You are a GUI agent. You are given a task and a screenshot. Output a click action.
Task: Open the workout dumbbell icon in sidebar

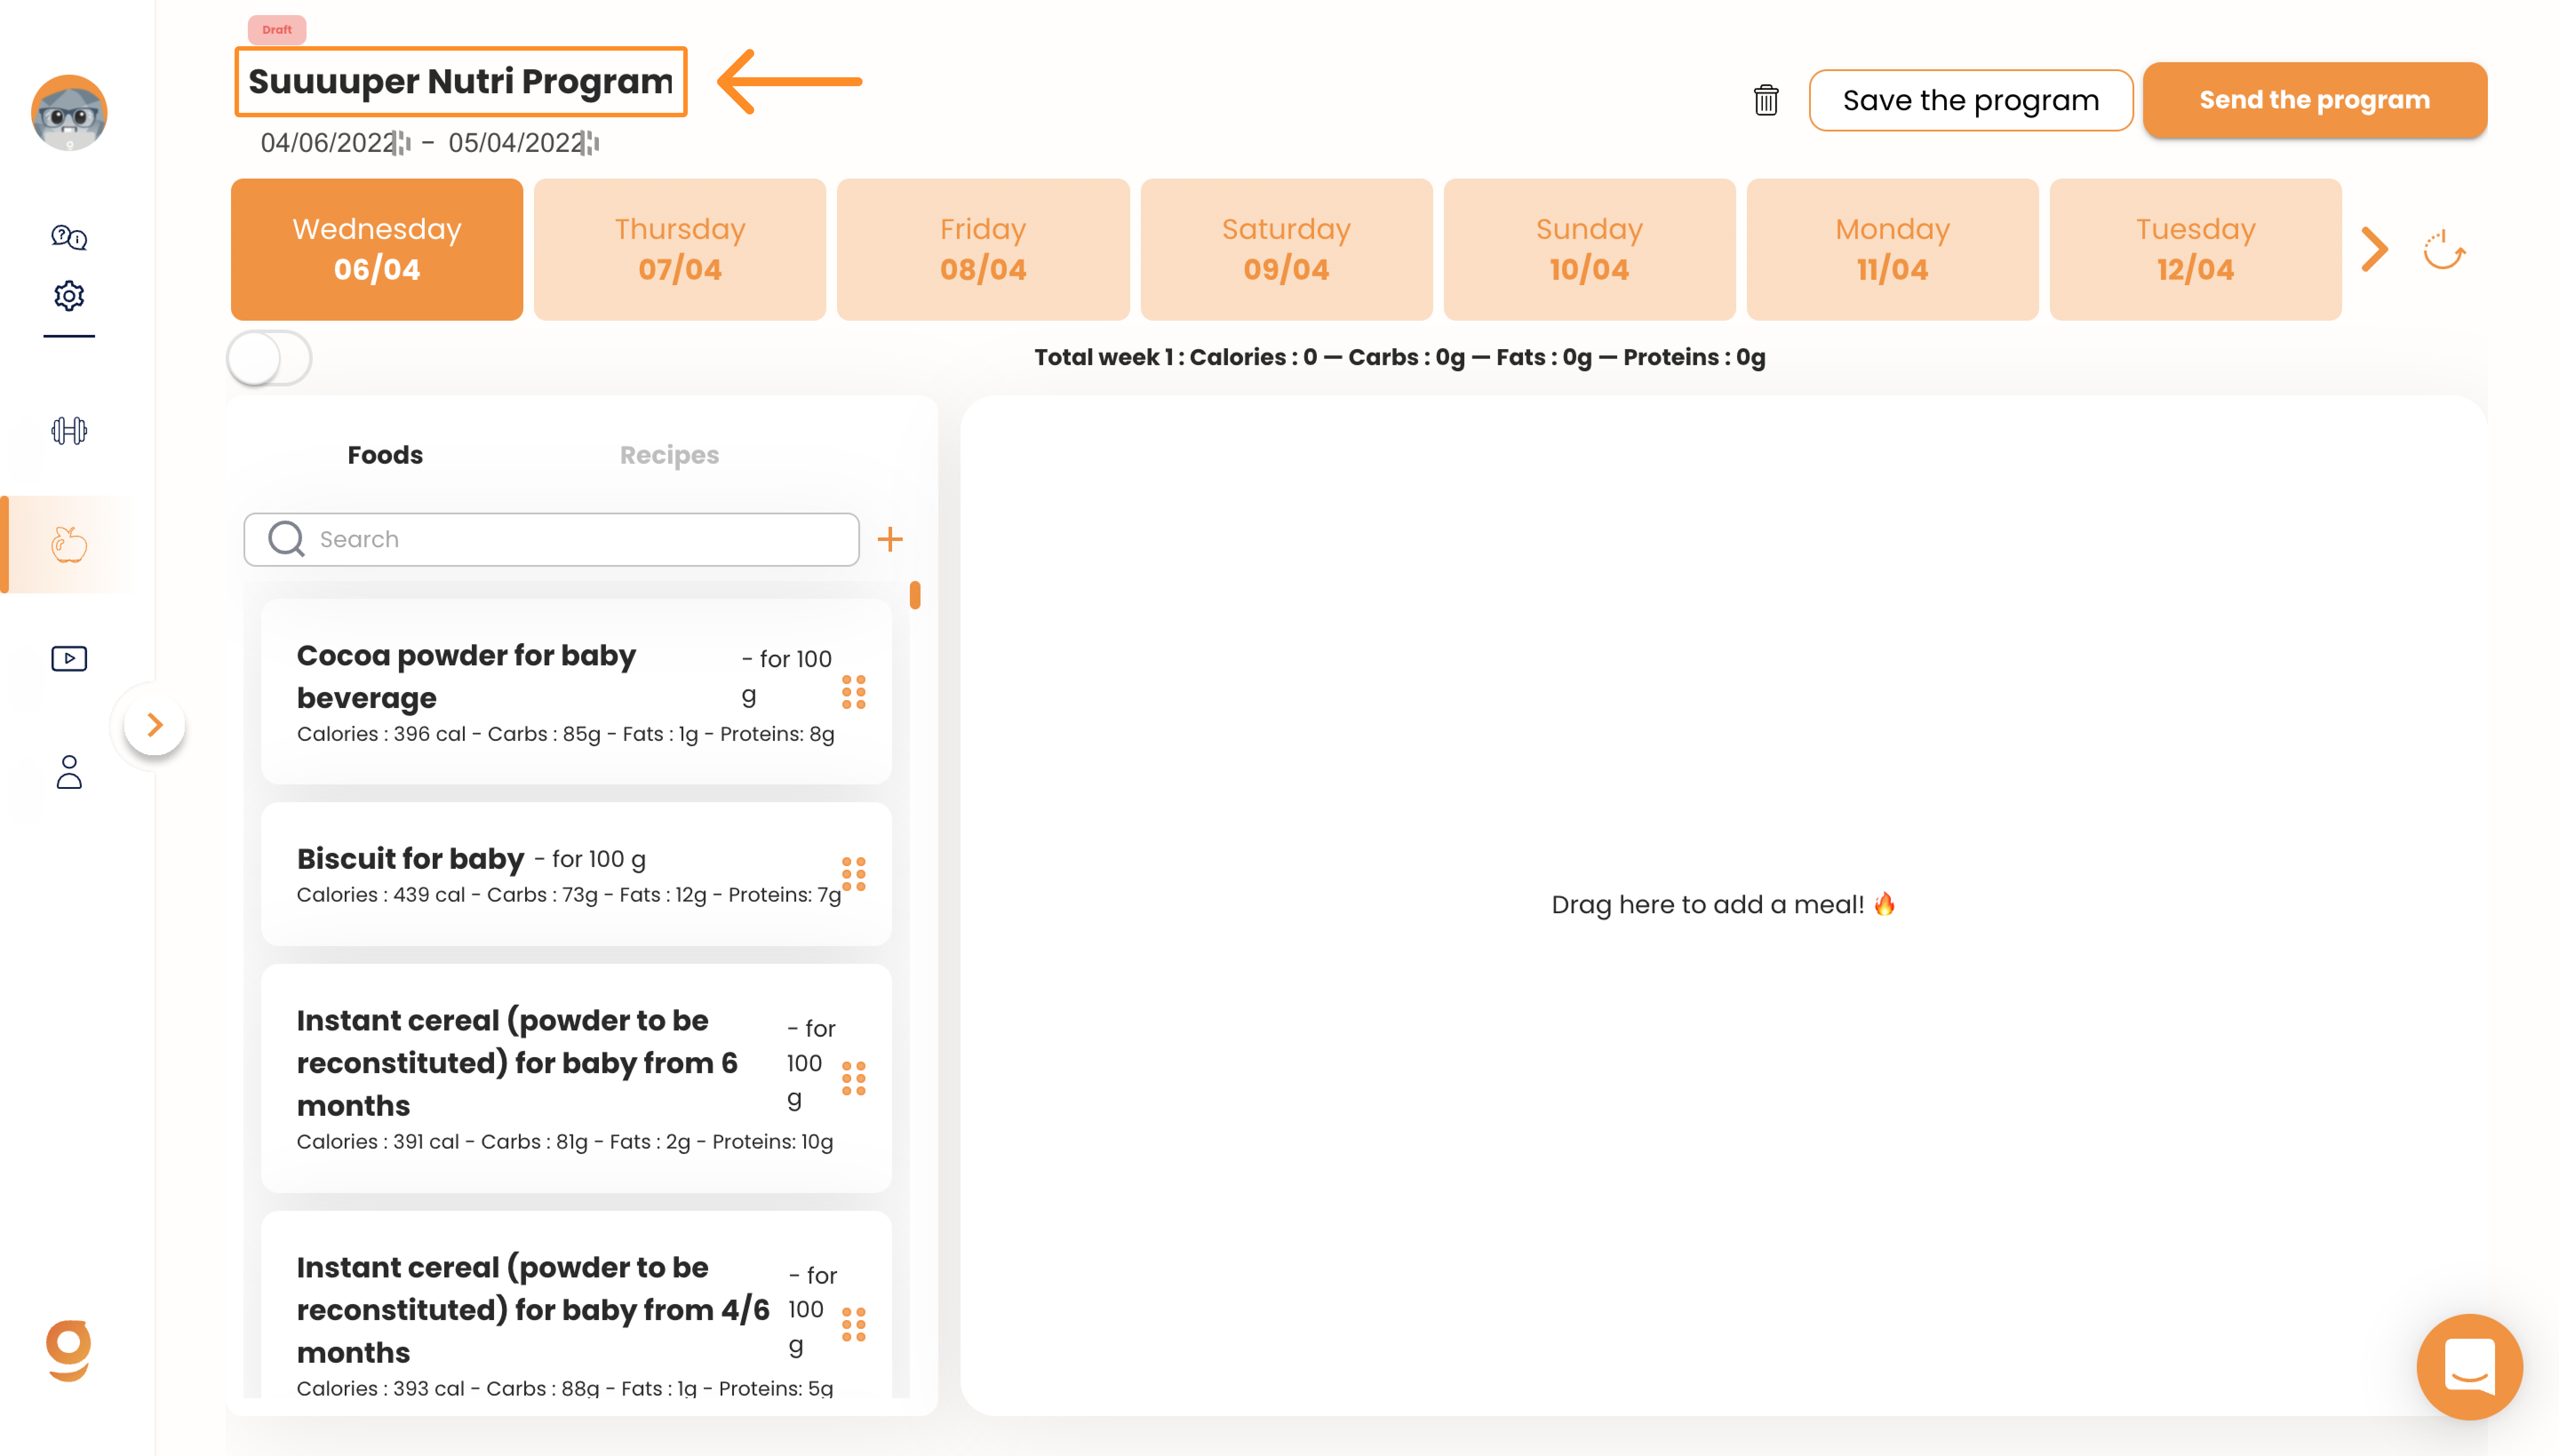[x=69, y=431]
